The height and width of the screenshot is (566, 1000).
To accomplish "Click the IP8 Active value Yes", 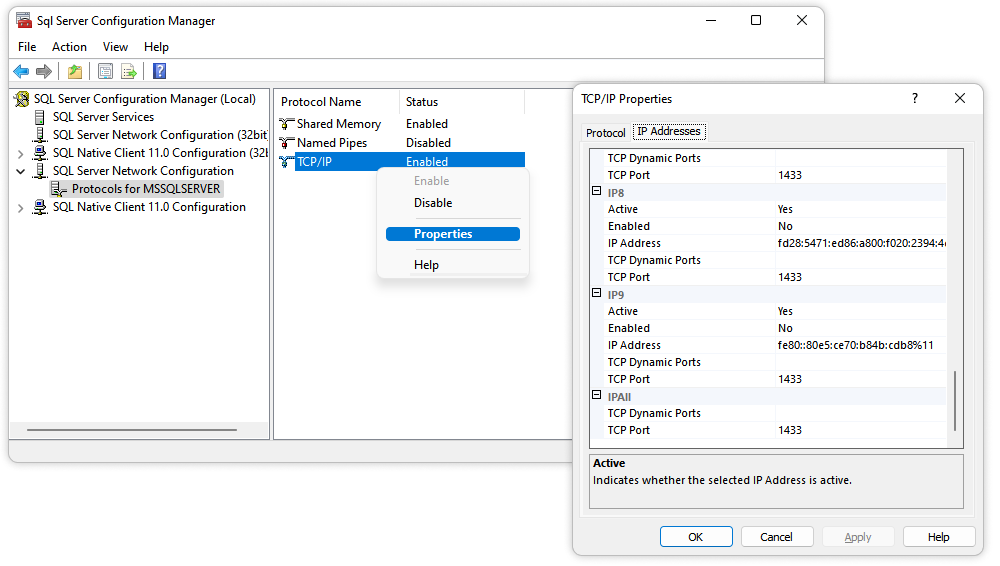I will tap(860, 209).
